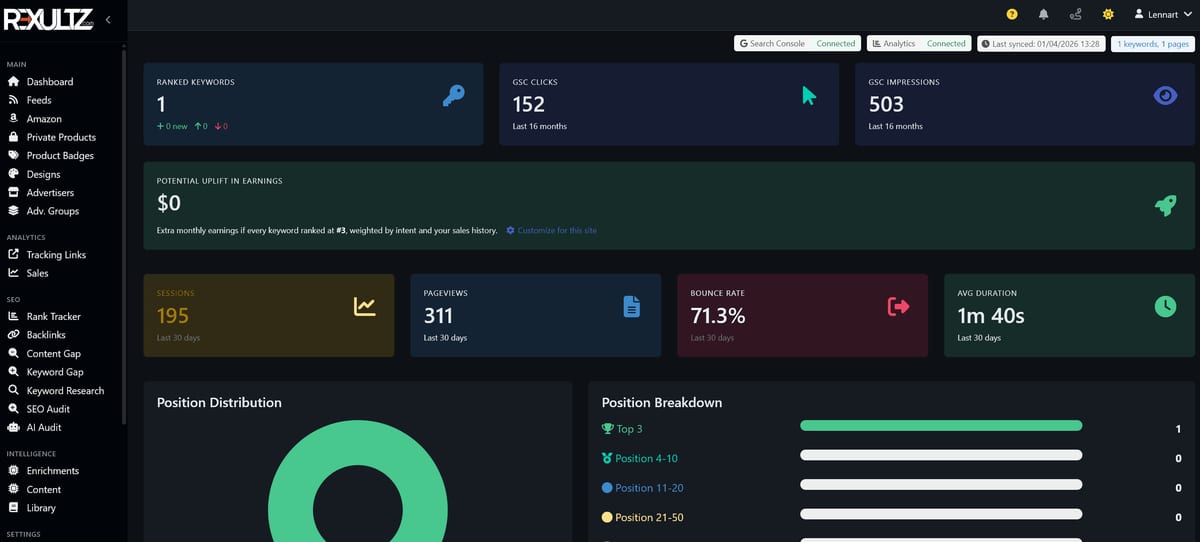
Task: Click the Rexultz logo
Action: [x=49, y=20]
